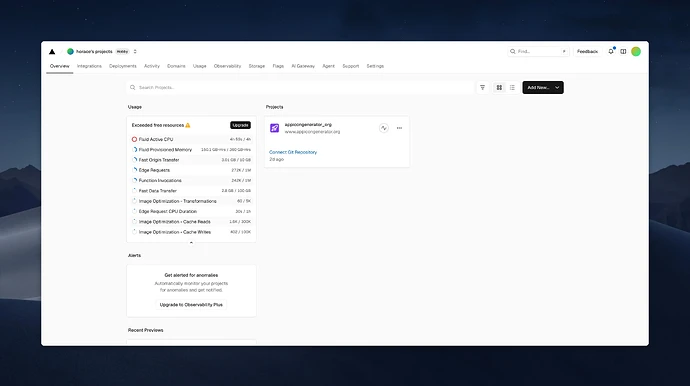This screenshot has width=690, height=386.
Task: Expand the Add New dropdown chevron
Action: pyautogui.click(x=557, y=88)
